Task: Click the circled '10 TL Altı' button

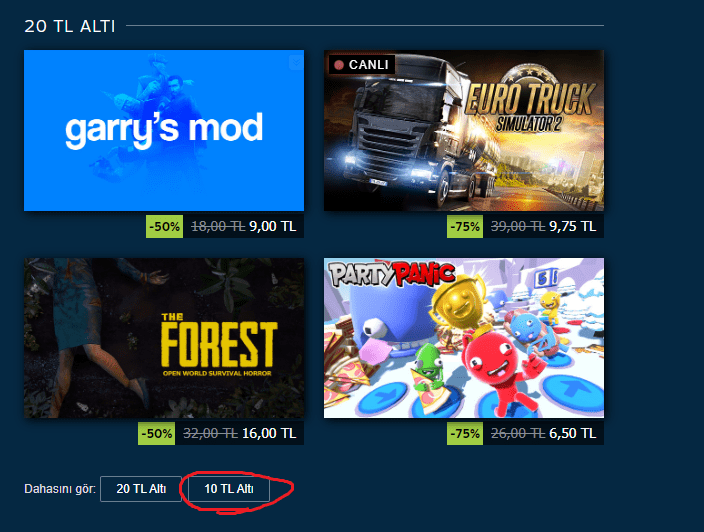Action: [x=229, y=489]
